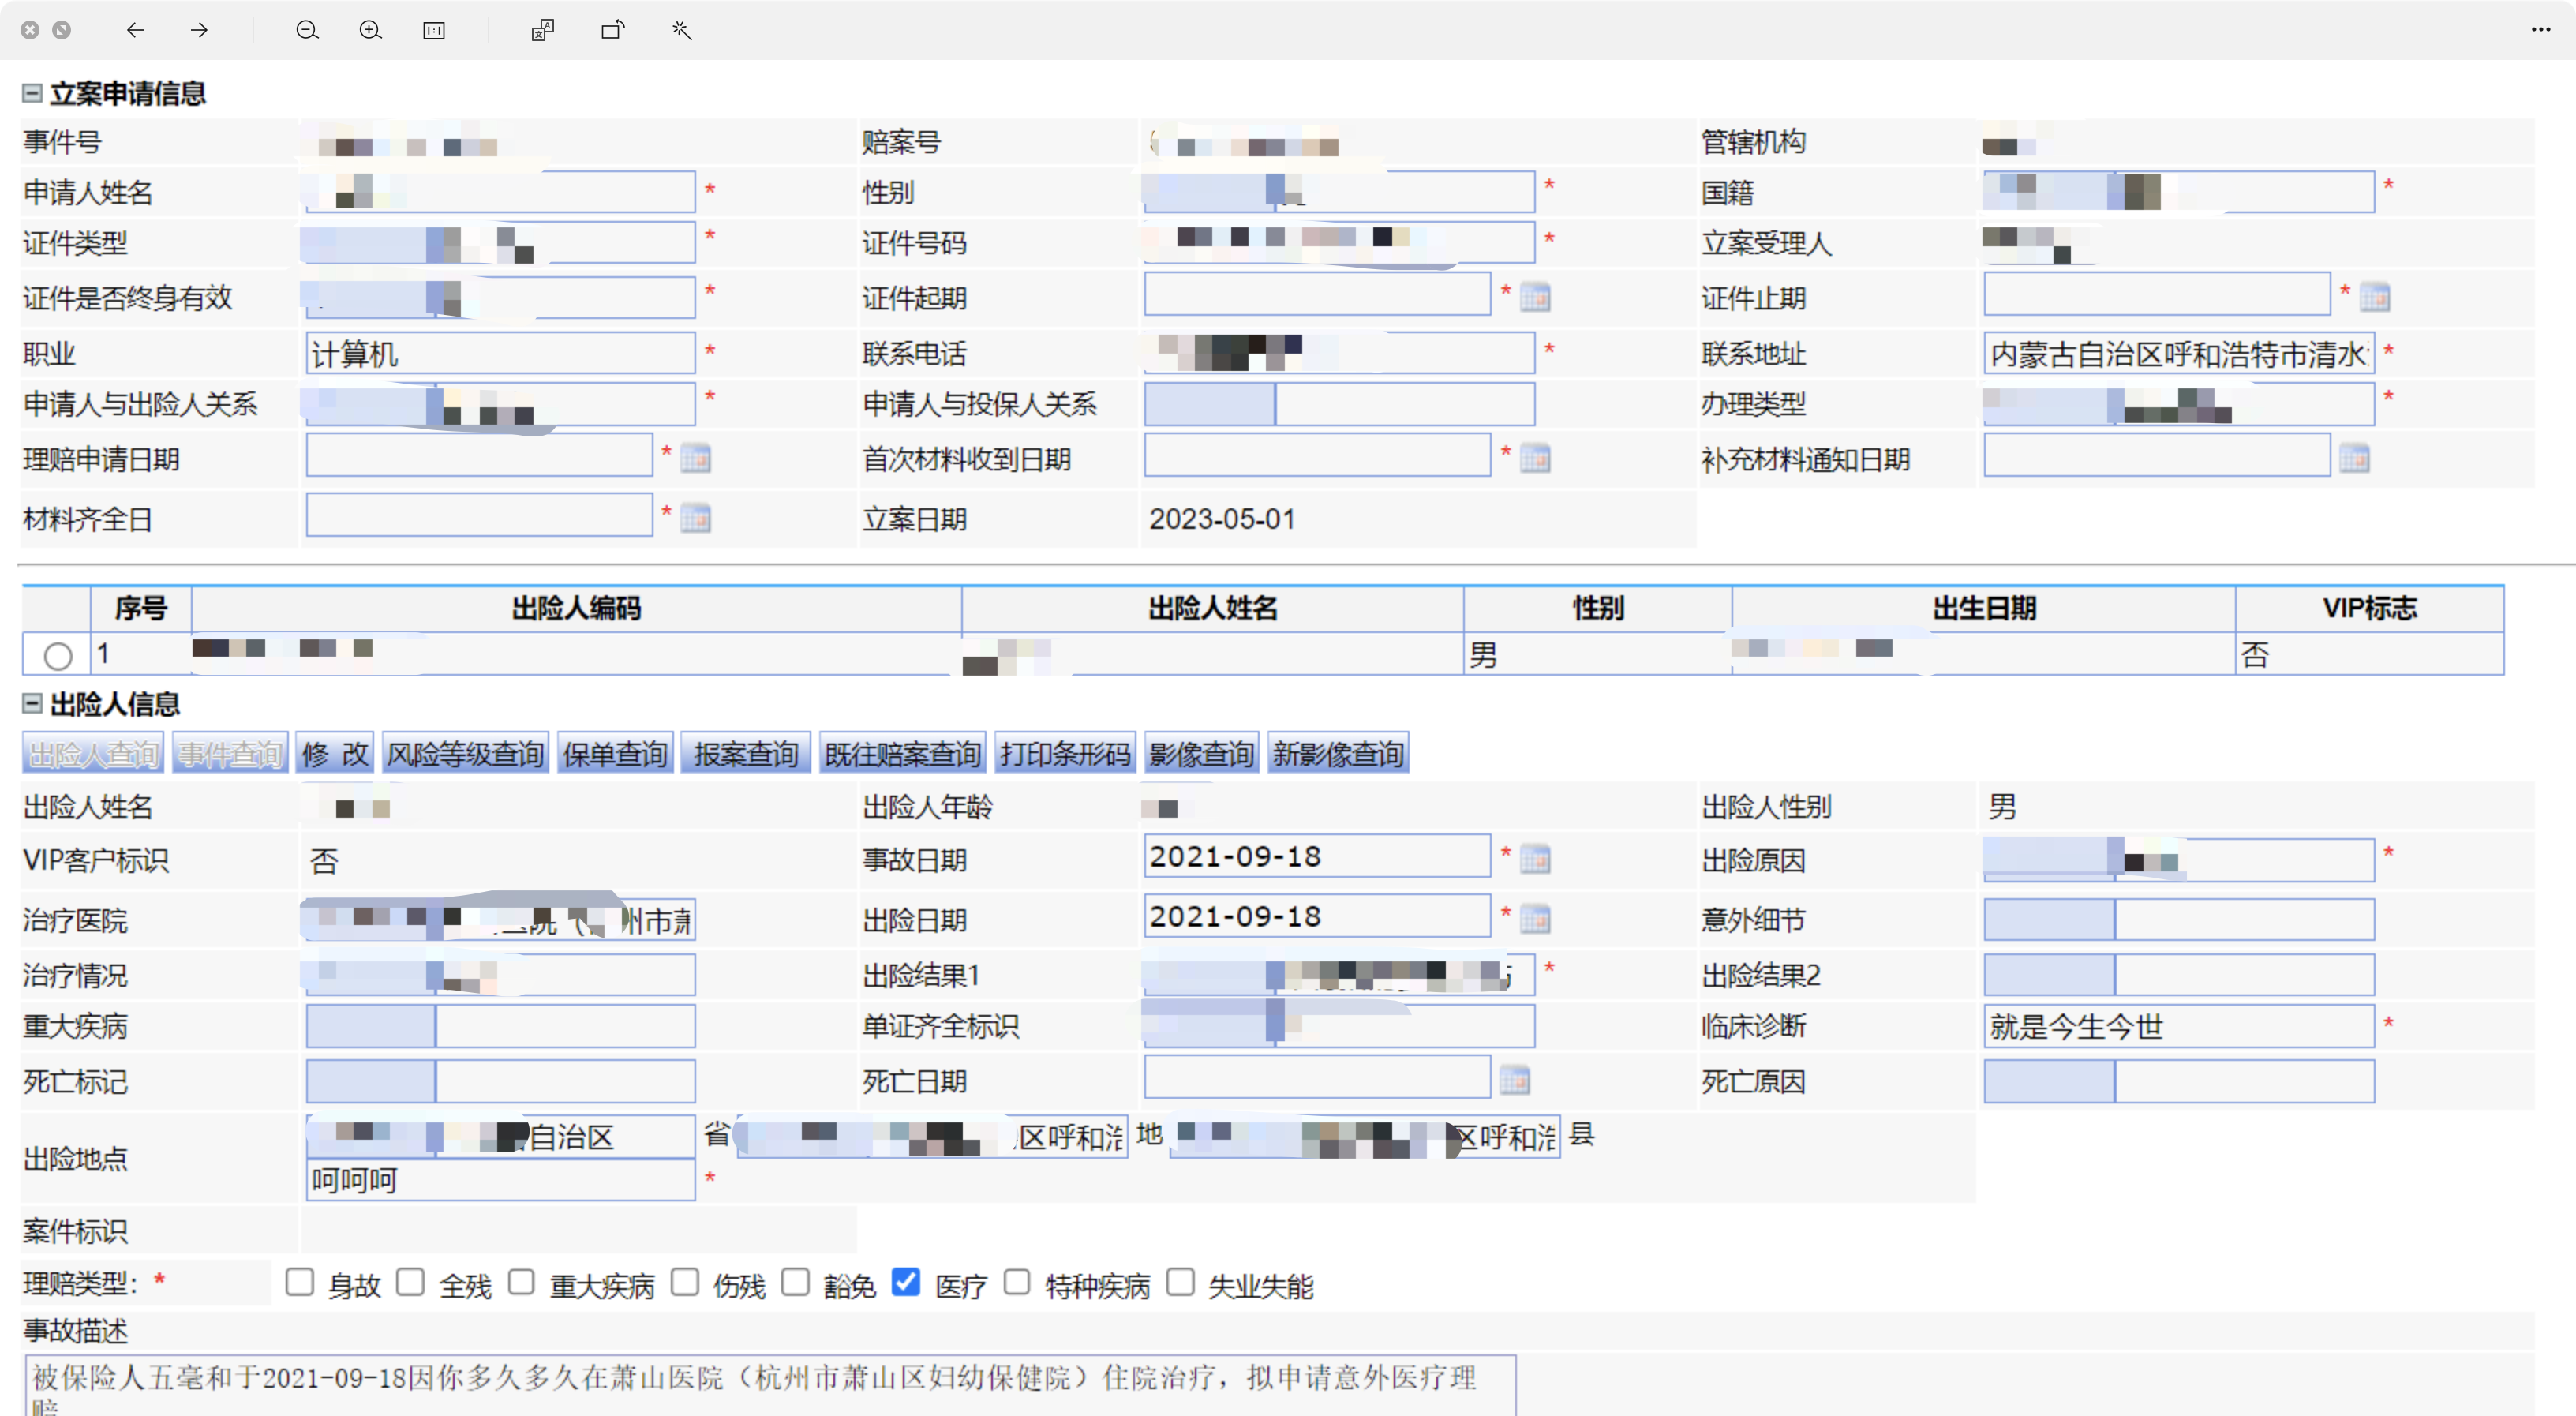Open calendar picker for 补充材料通知日期
This screenshot has width=2576, height=1416.
coord(2354,458)
